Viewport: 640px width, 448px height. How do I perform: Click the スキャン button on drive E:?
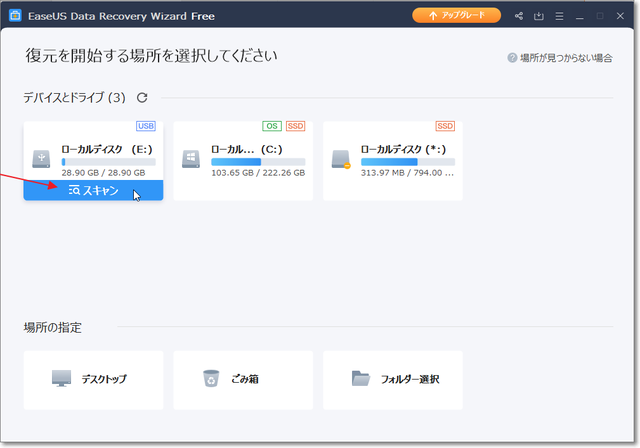click(x=93, y=190)
